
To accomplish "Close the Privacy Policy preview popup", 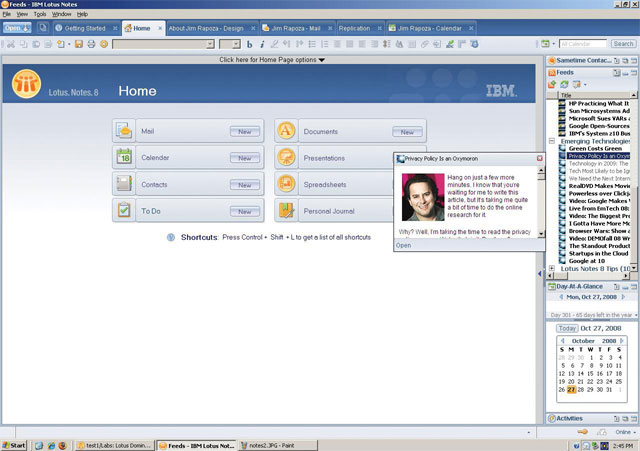I will (x=540, y=158).
